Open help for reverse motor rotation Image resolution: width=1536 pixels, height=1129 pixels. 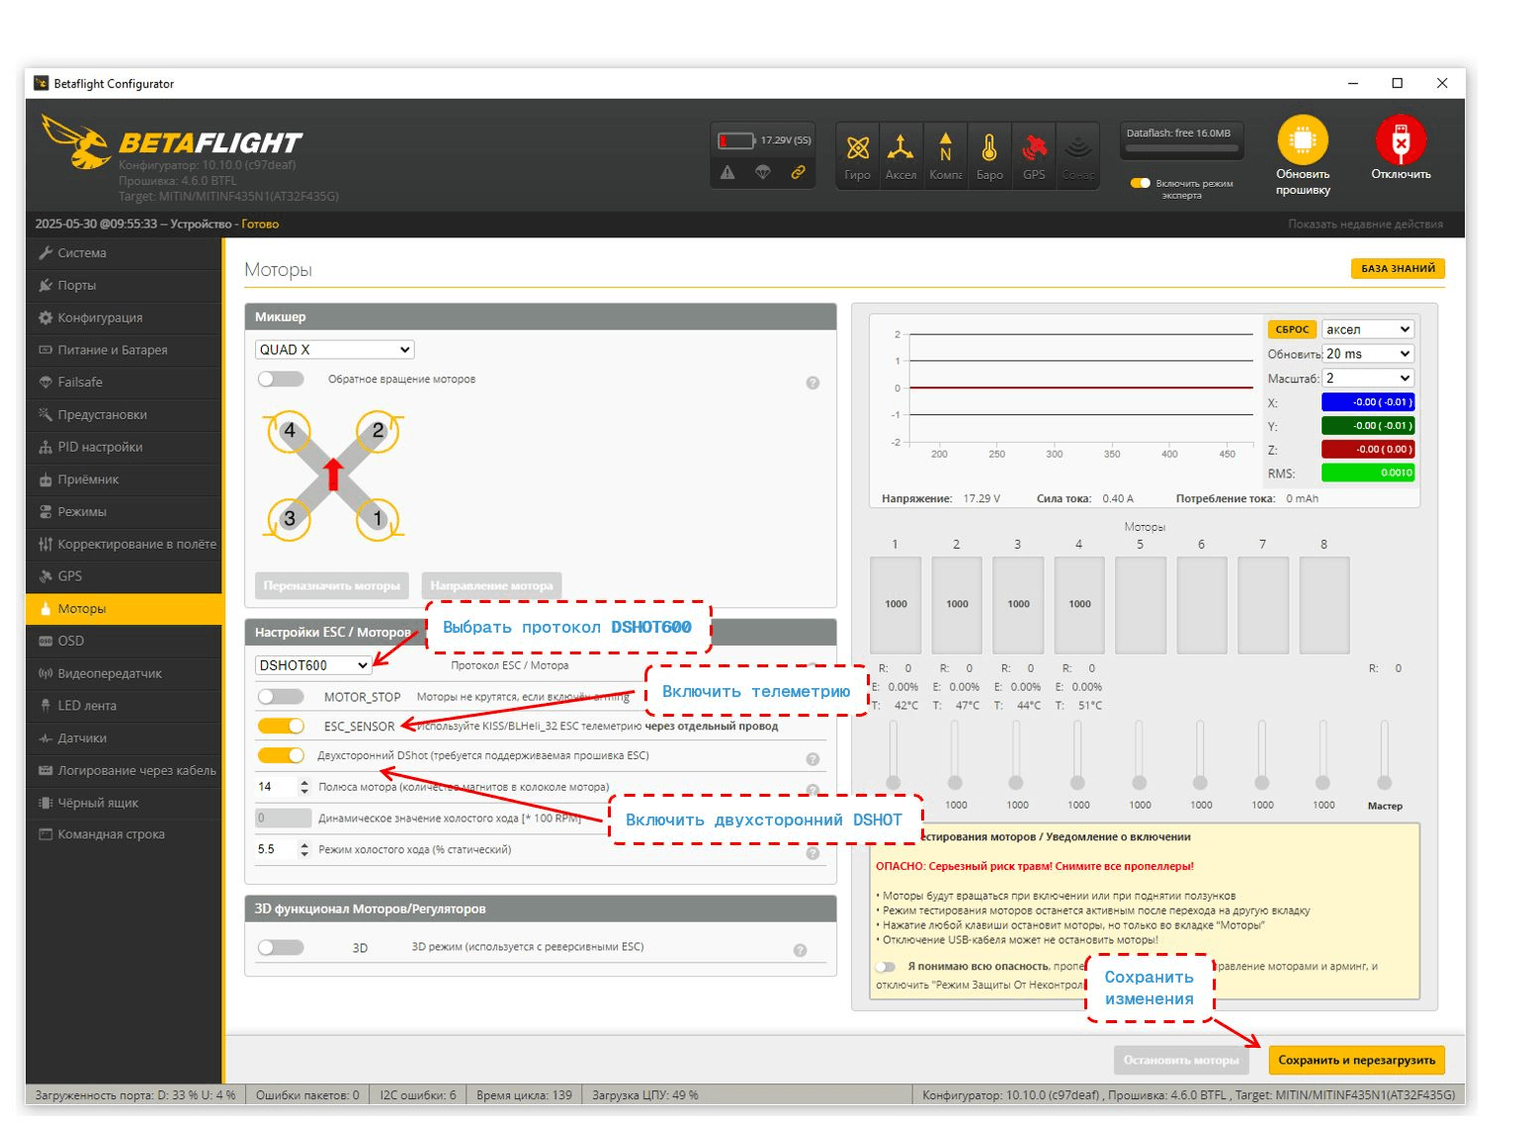812,383
